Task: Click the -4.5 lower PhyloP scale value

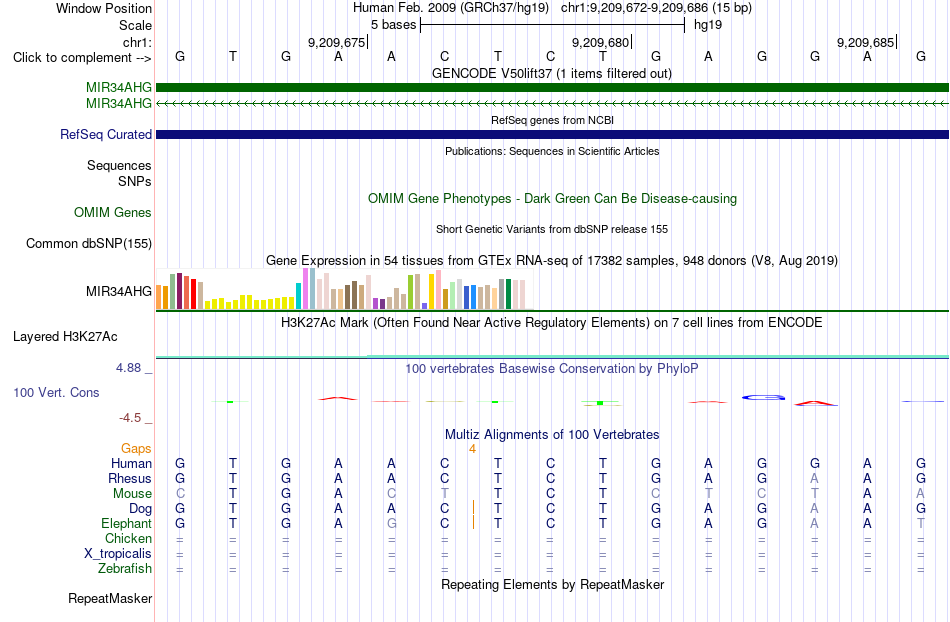Action: (130, 418)
